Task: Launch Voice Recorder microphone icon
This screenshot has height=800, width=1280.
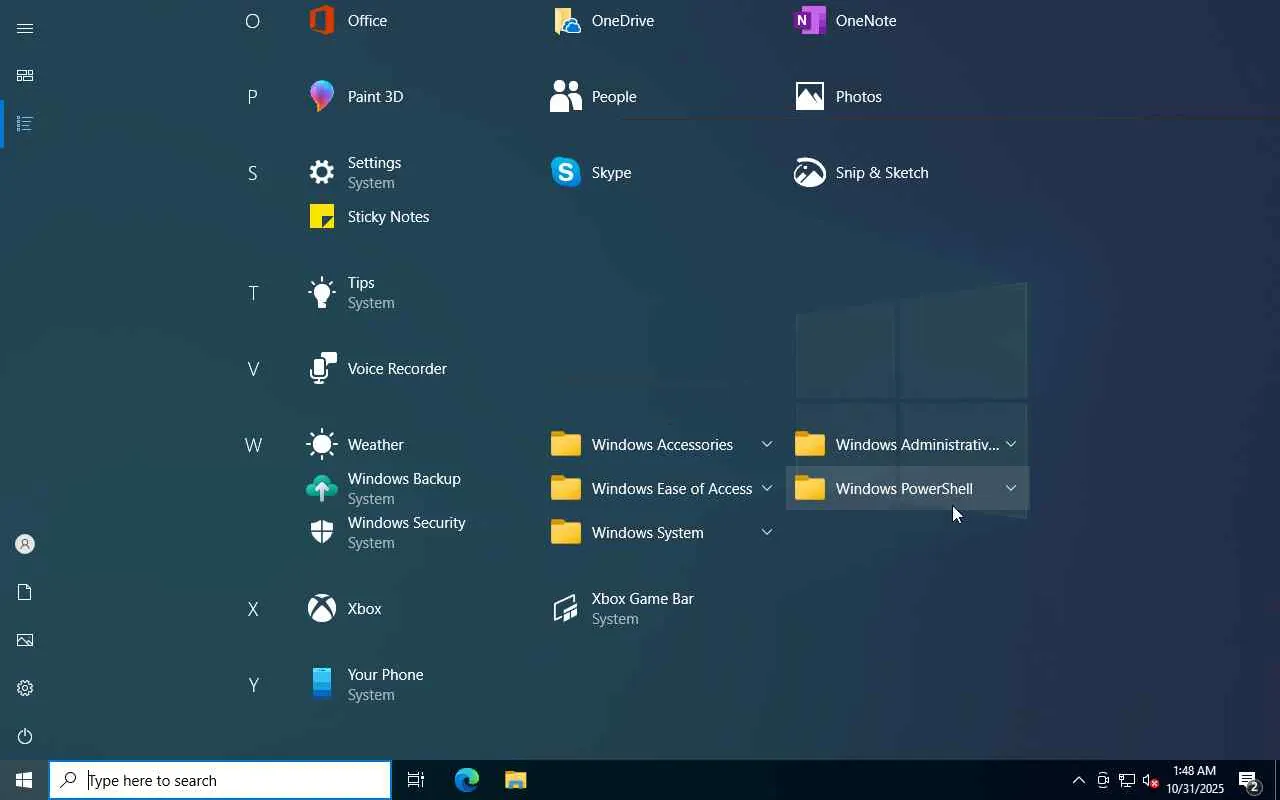Action: [322, 368]
